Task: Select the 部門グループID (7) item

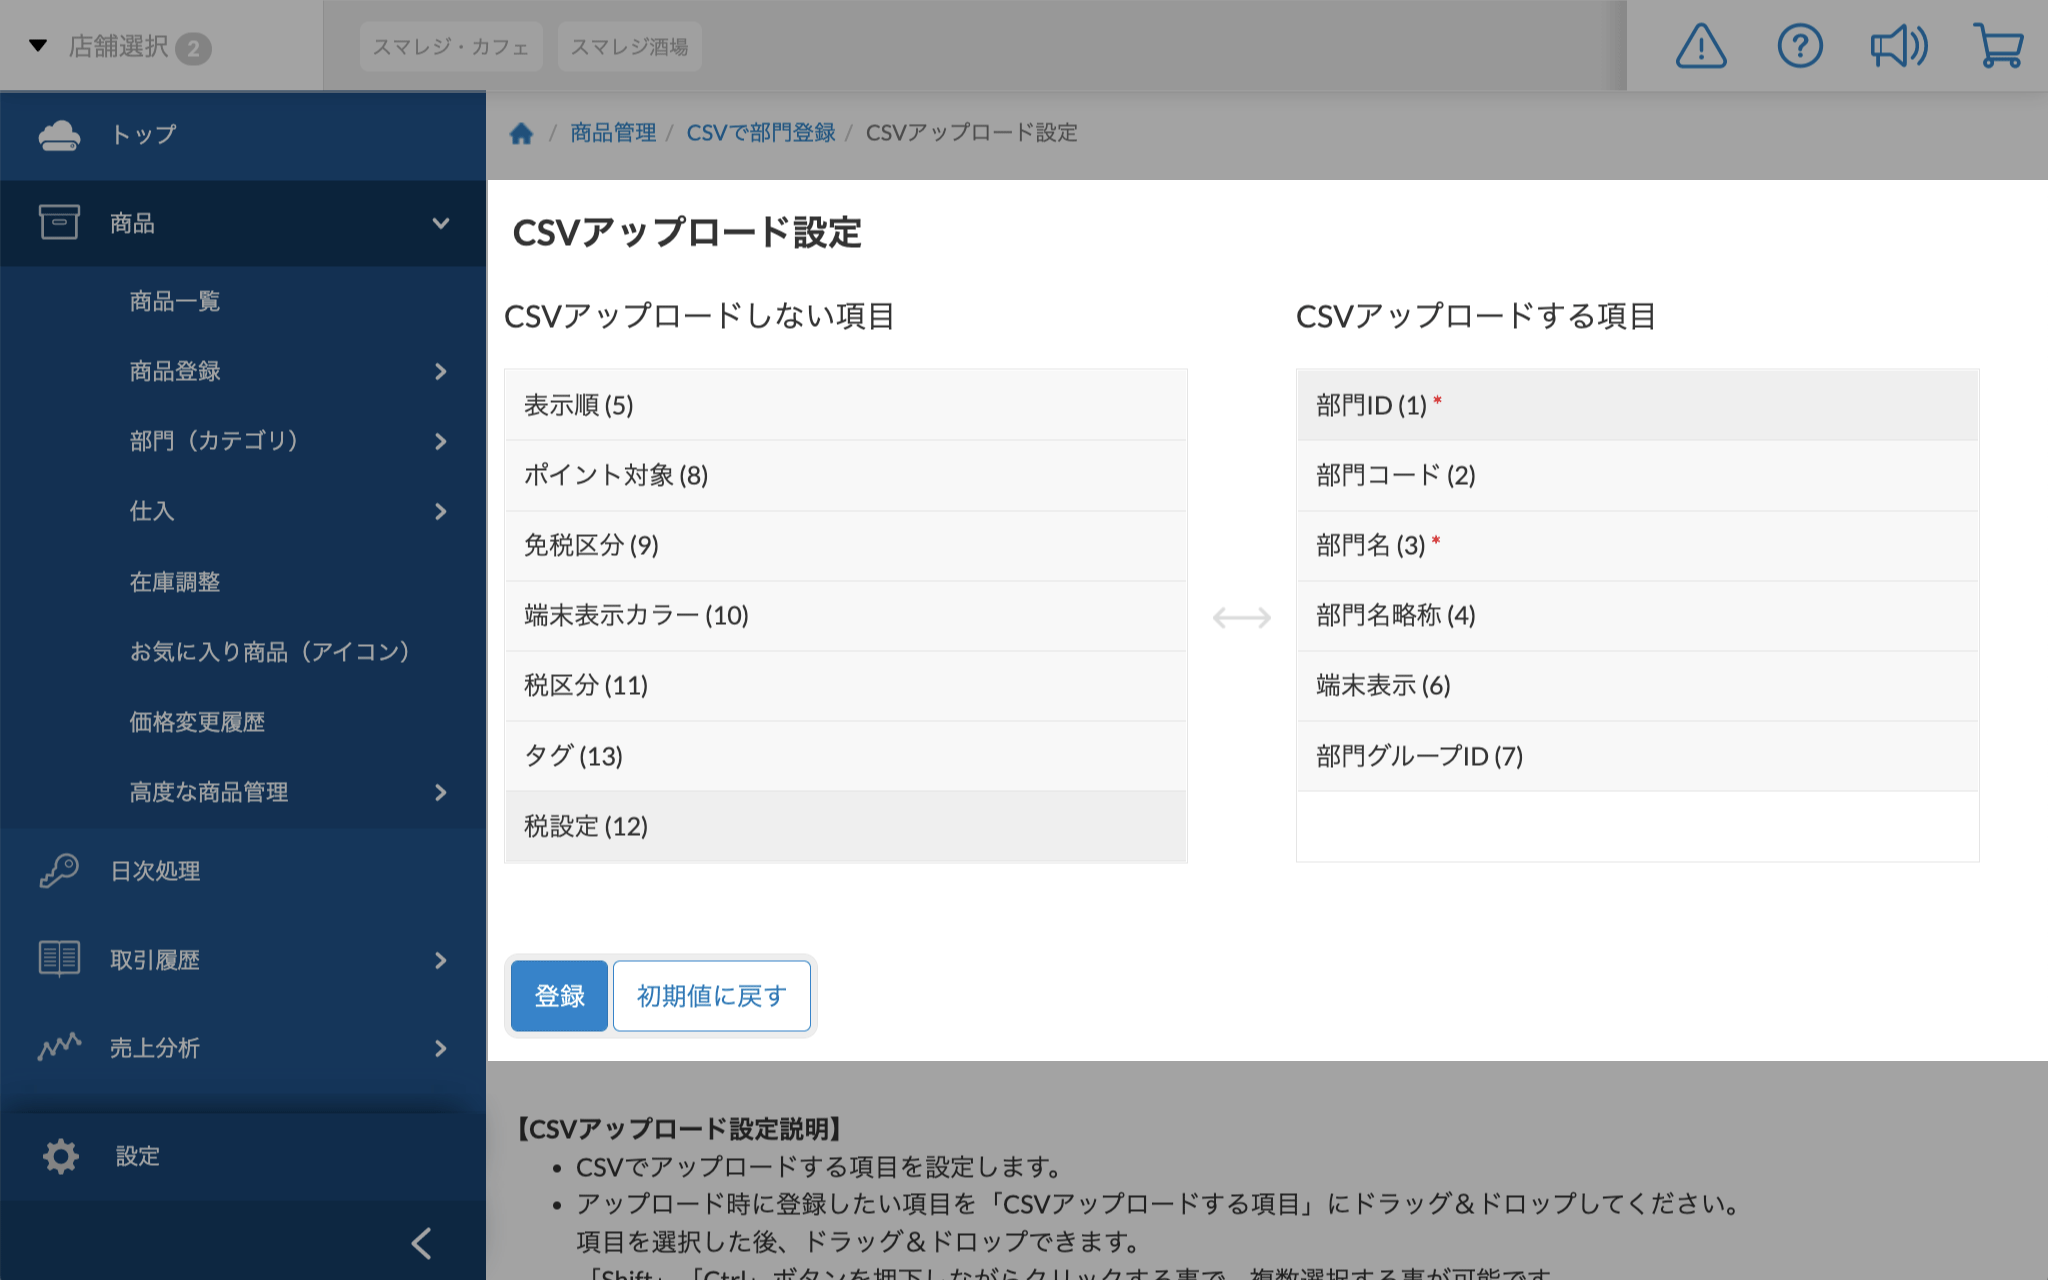Action: coord(1638,756)
